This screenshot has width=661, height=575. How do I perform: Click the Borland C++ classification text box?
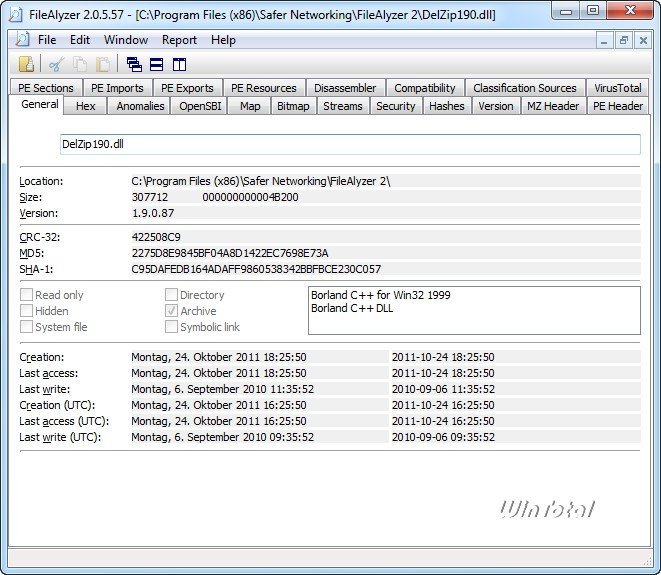tap(474, 311)
